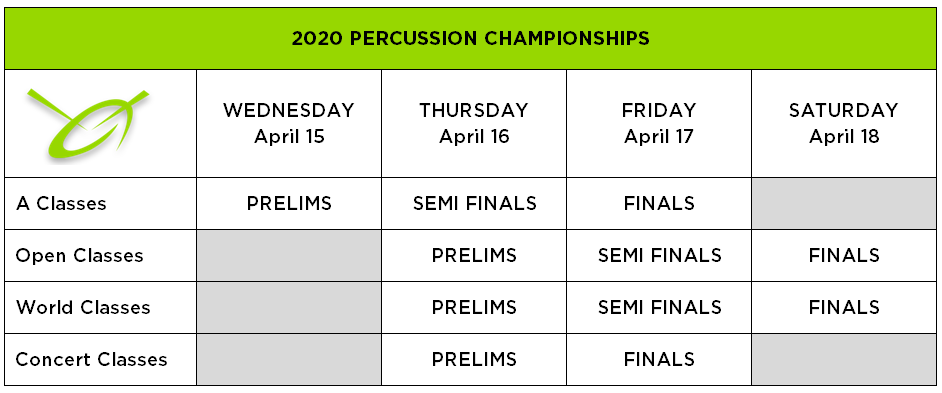Click the World Classes row label
This screenshot has height=393, width=942.
coord(83,307)
